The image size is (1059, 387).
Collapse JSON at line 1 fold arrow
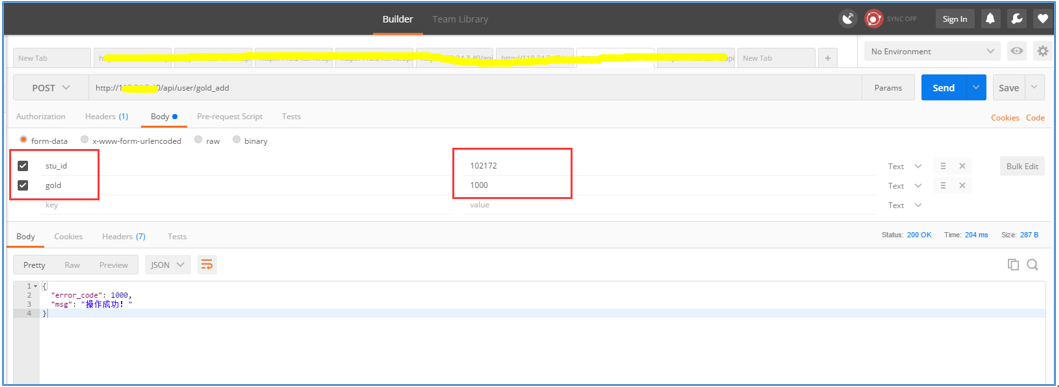coord(35,287)
